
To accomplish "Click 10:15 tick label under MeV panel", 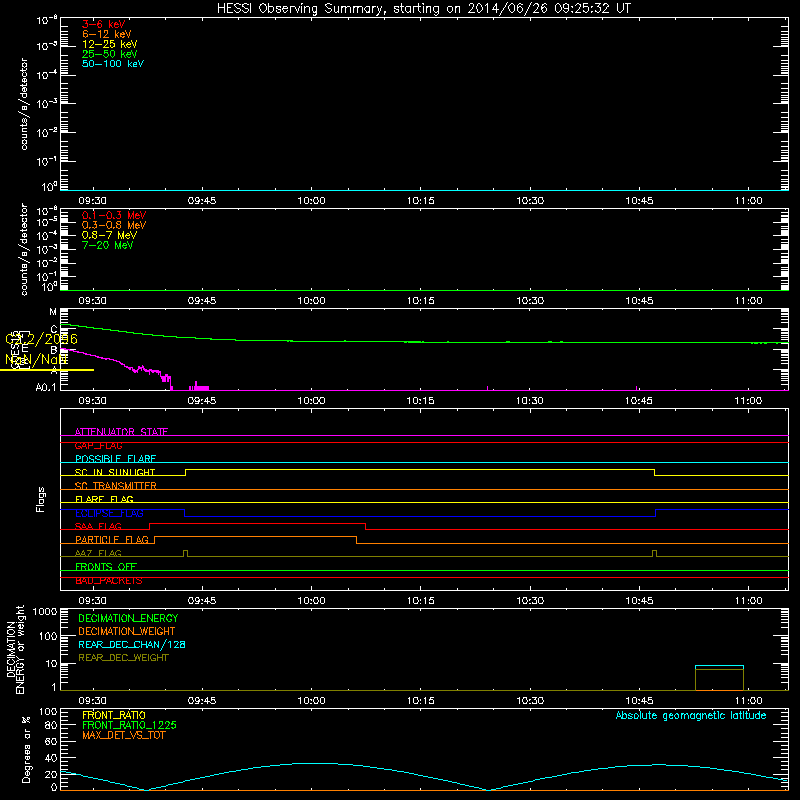I will (420, 301).
